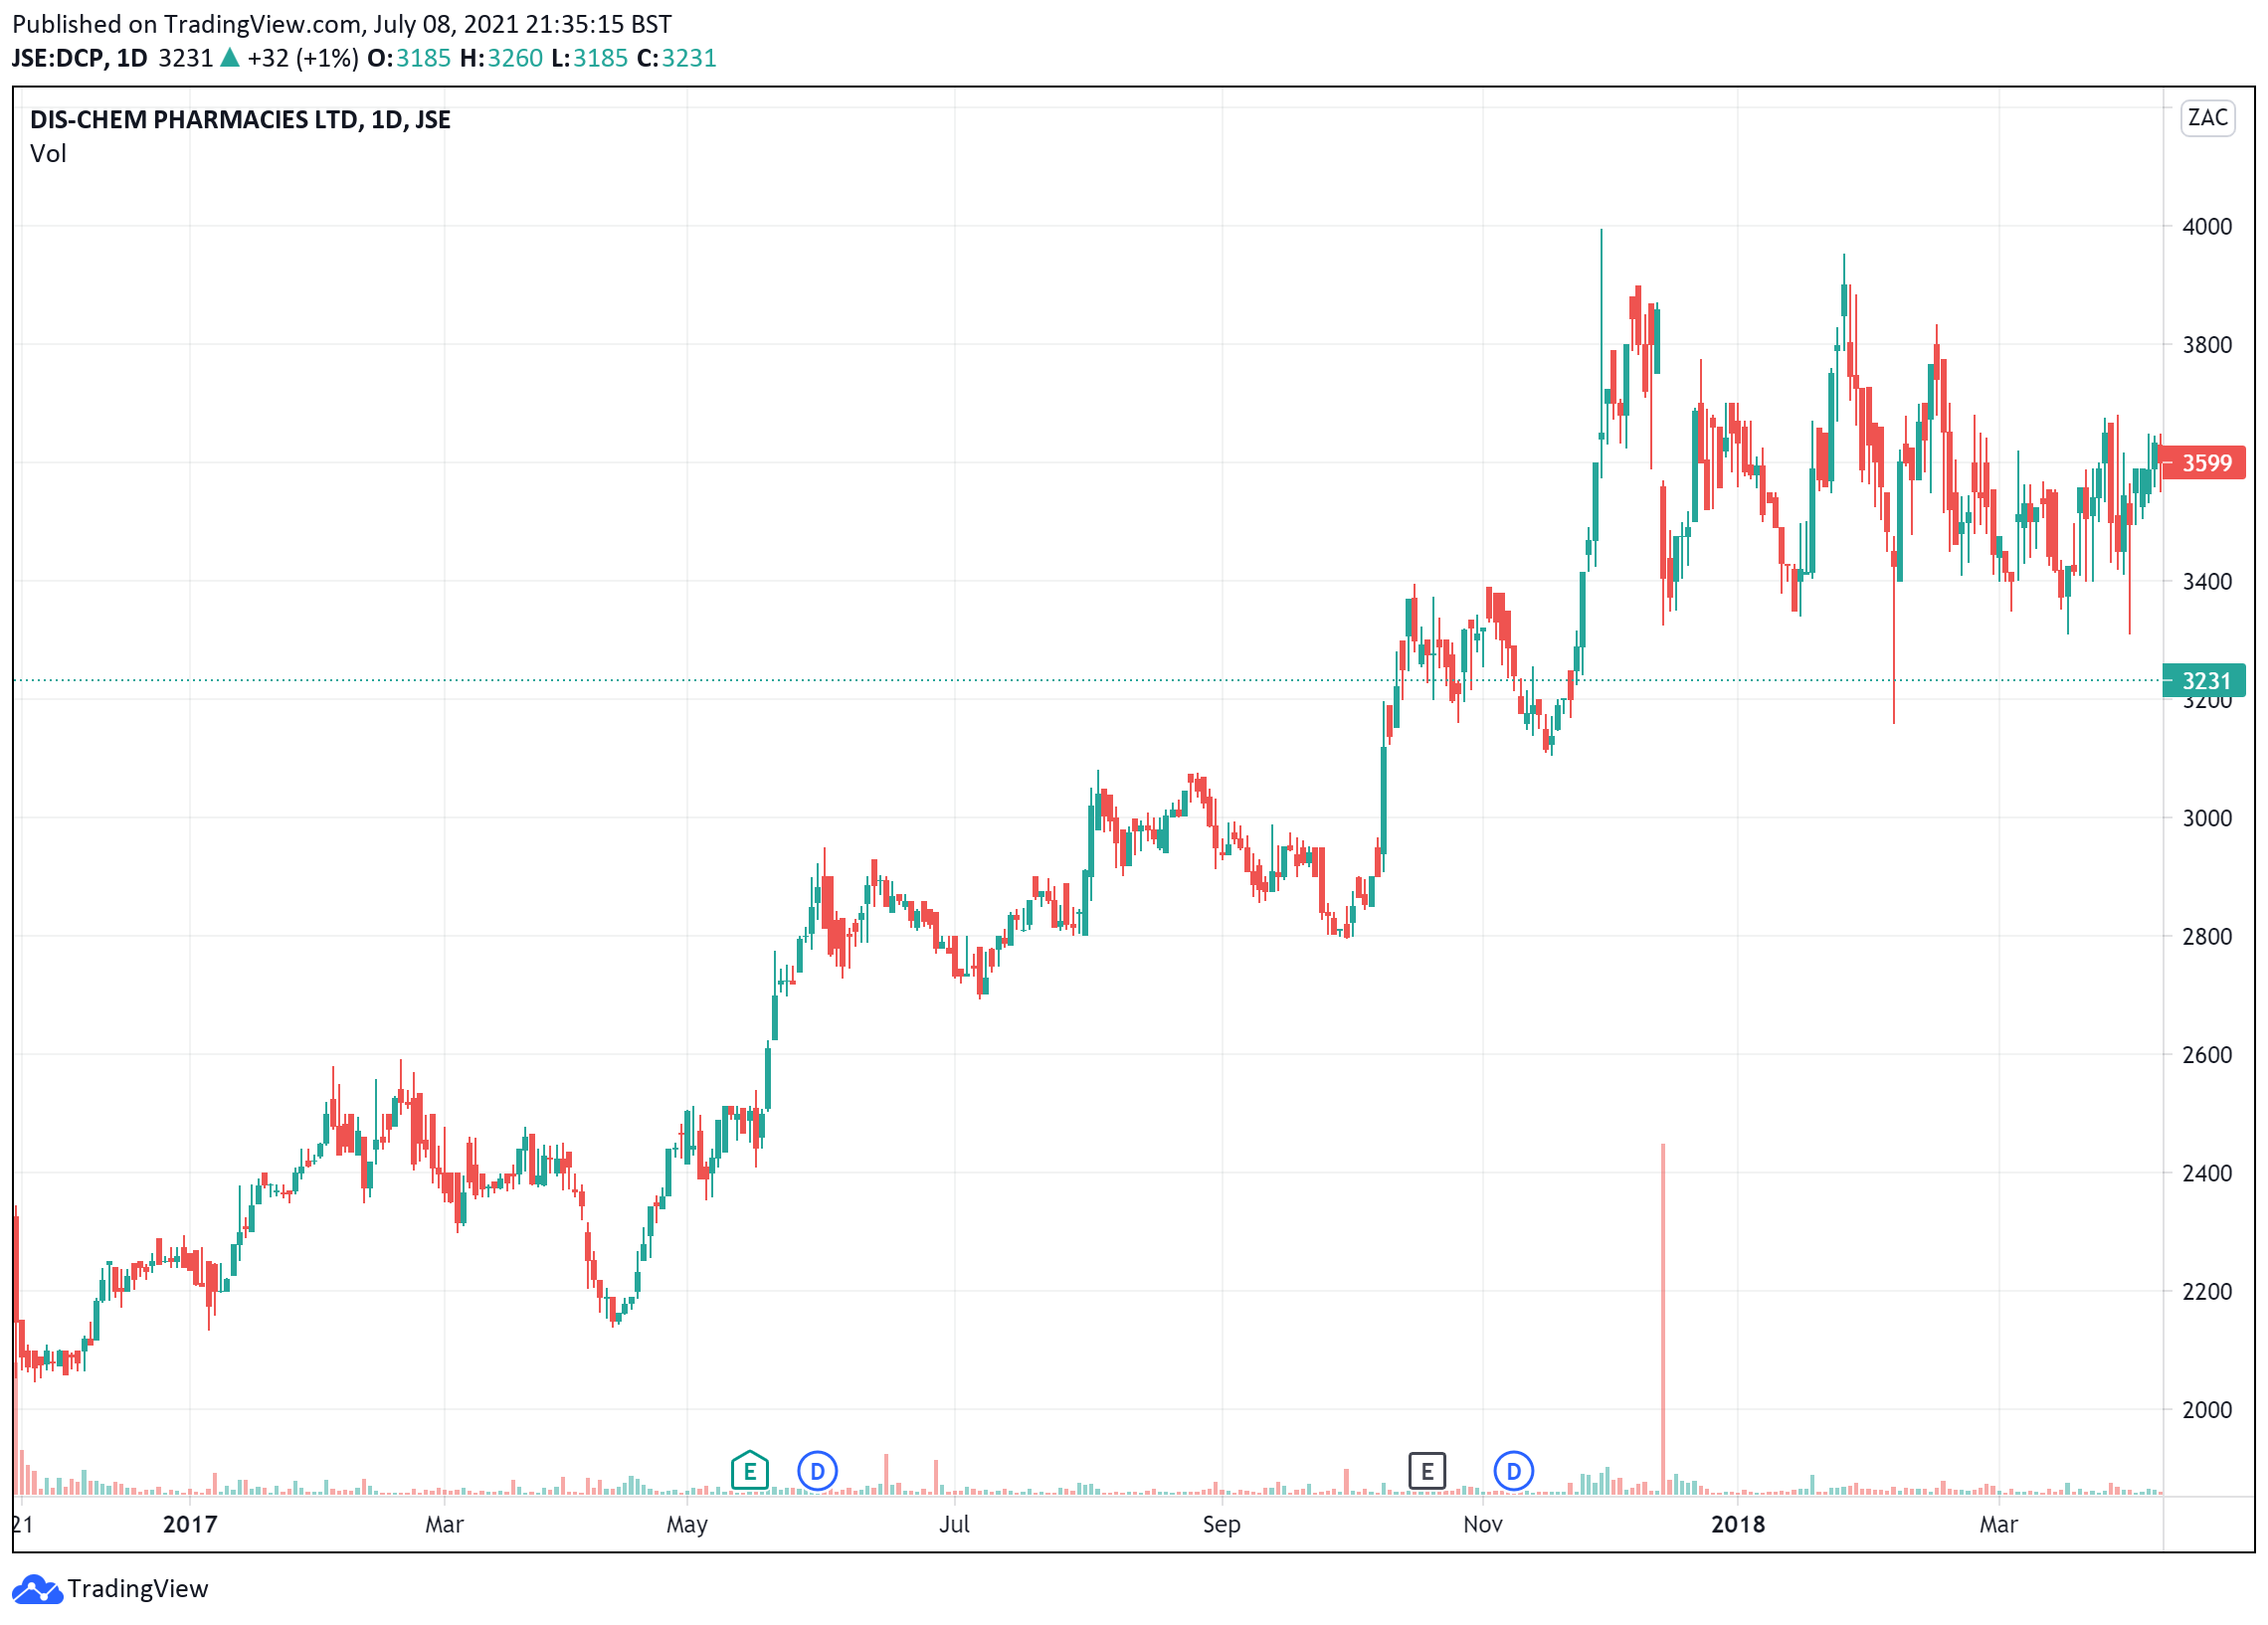Viewport: 2268px width, 1625px height.
Task: Click the green 3231 current price label
Action: point(2203,681)
